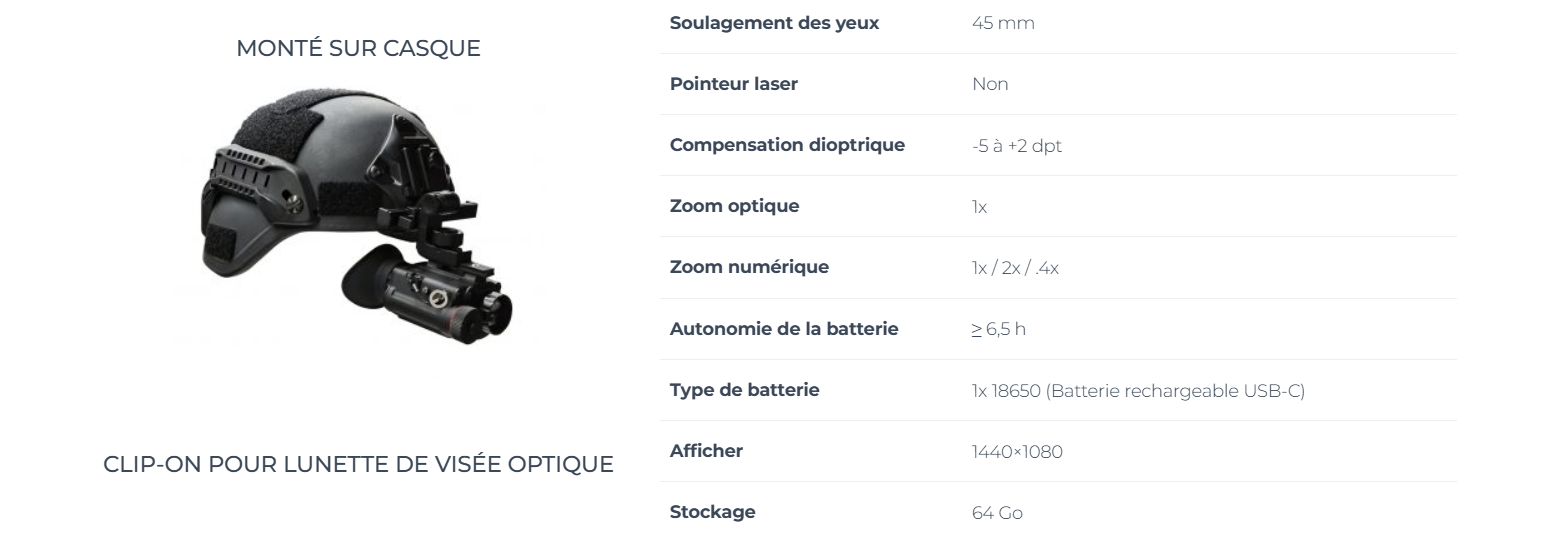Image resolution: width=1547 pixels, height=537 pixels.
Task: Click the CLIP-ON POUR LUNETTE DE VISÉE OPTIQUE heading
Action: coord(358,465)
